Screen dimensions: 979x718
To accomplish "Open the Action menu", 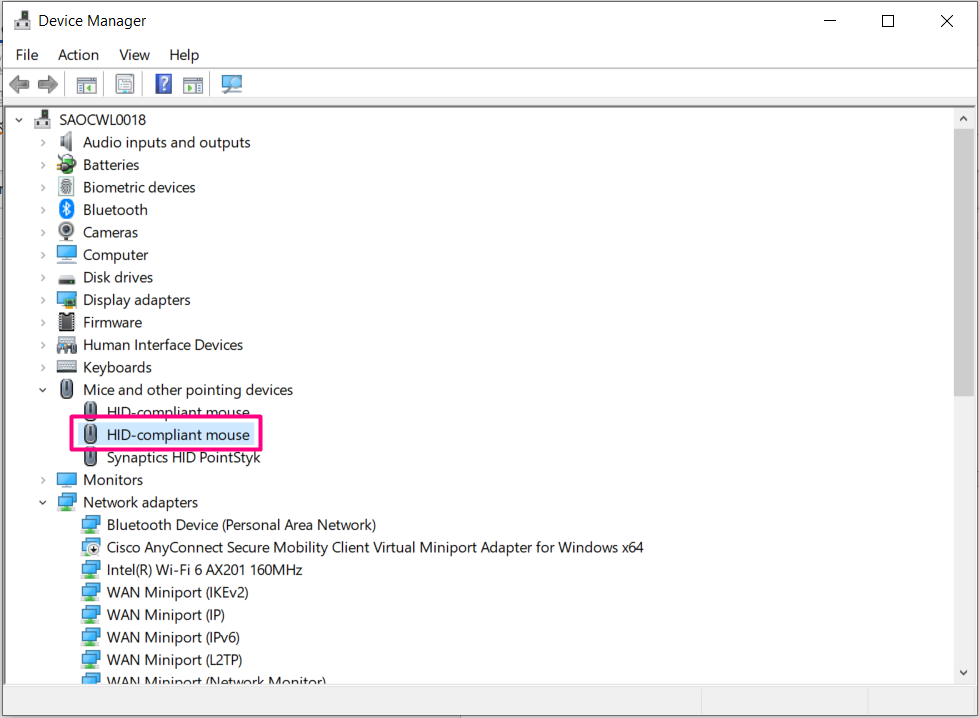I will click(78, 54).
